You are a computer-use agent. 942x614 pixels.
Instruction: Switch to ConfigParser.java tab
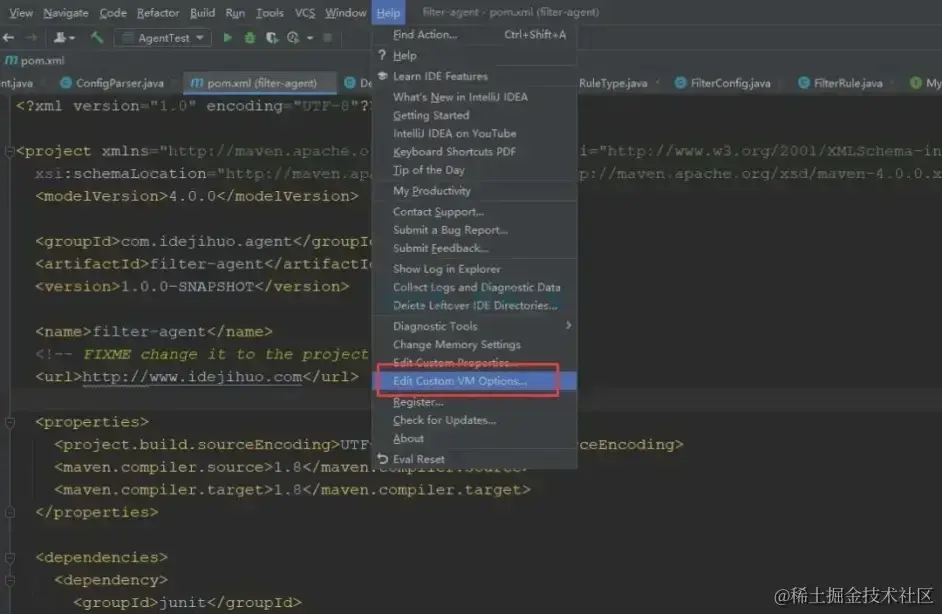(112, 83)
